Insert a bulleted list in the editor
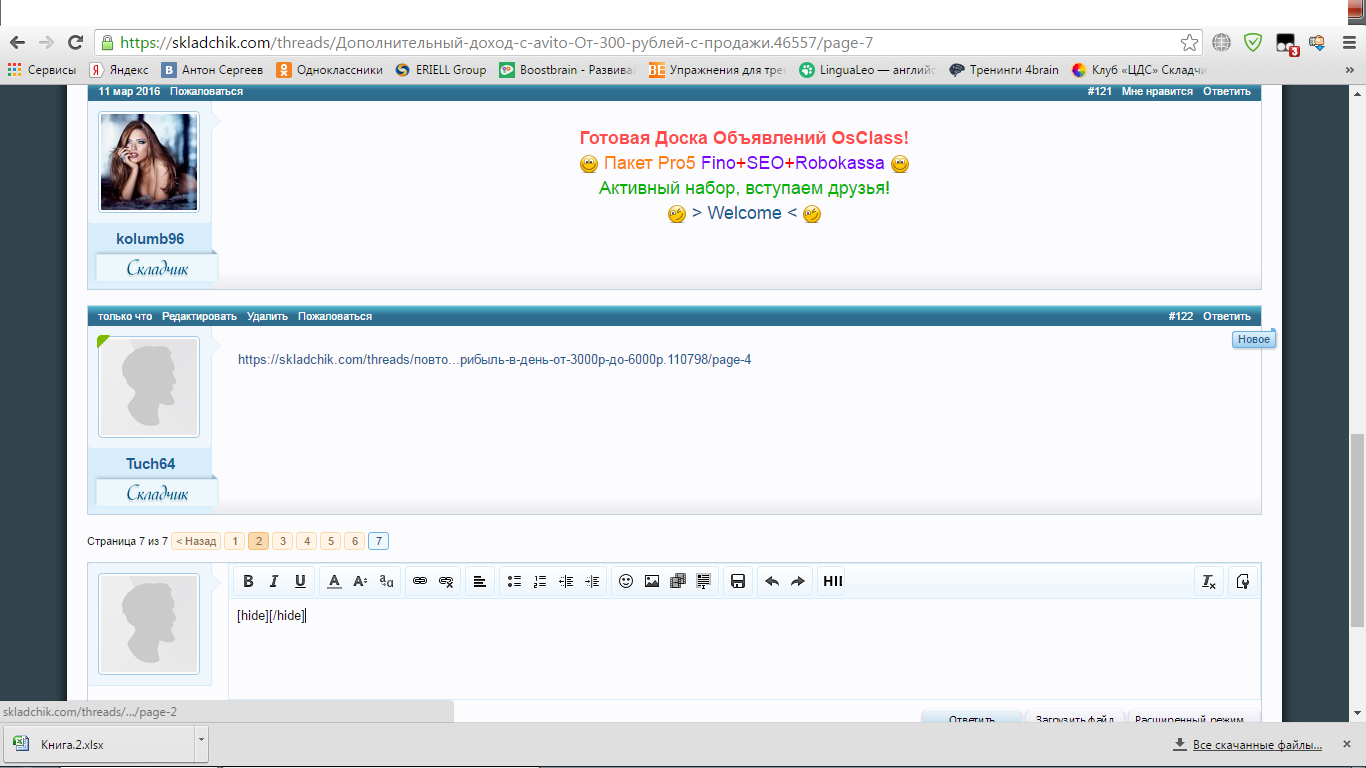This screenshot has height=768, width=1366. pyautogui.click(x=514, y=581)
